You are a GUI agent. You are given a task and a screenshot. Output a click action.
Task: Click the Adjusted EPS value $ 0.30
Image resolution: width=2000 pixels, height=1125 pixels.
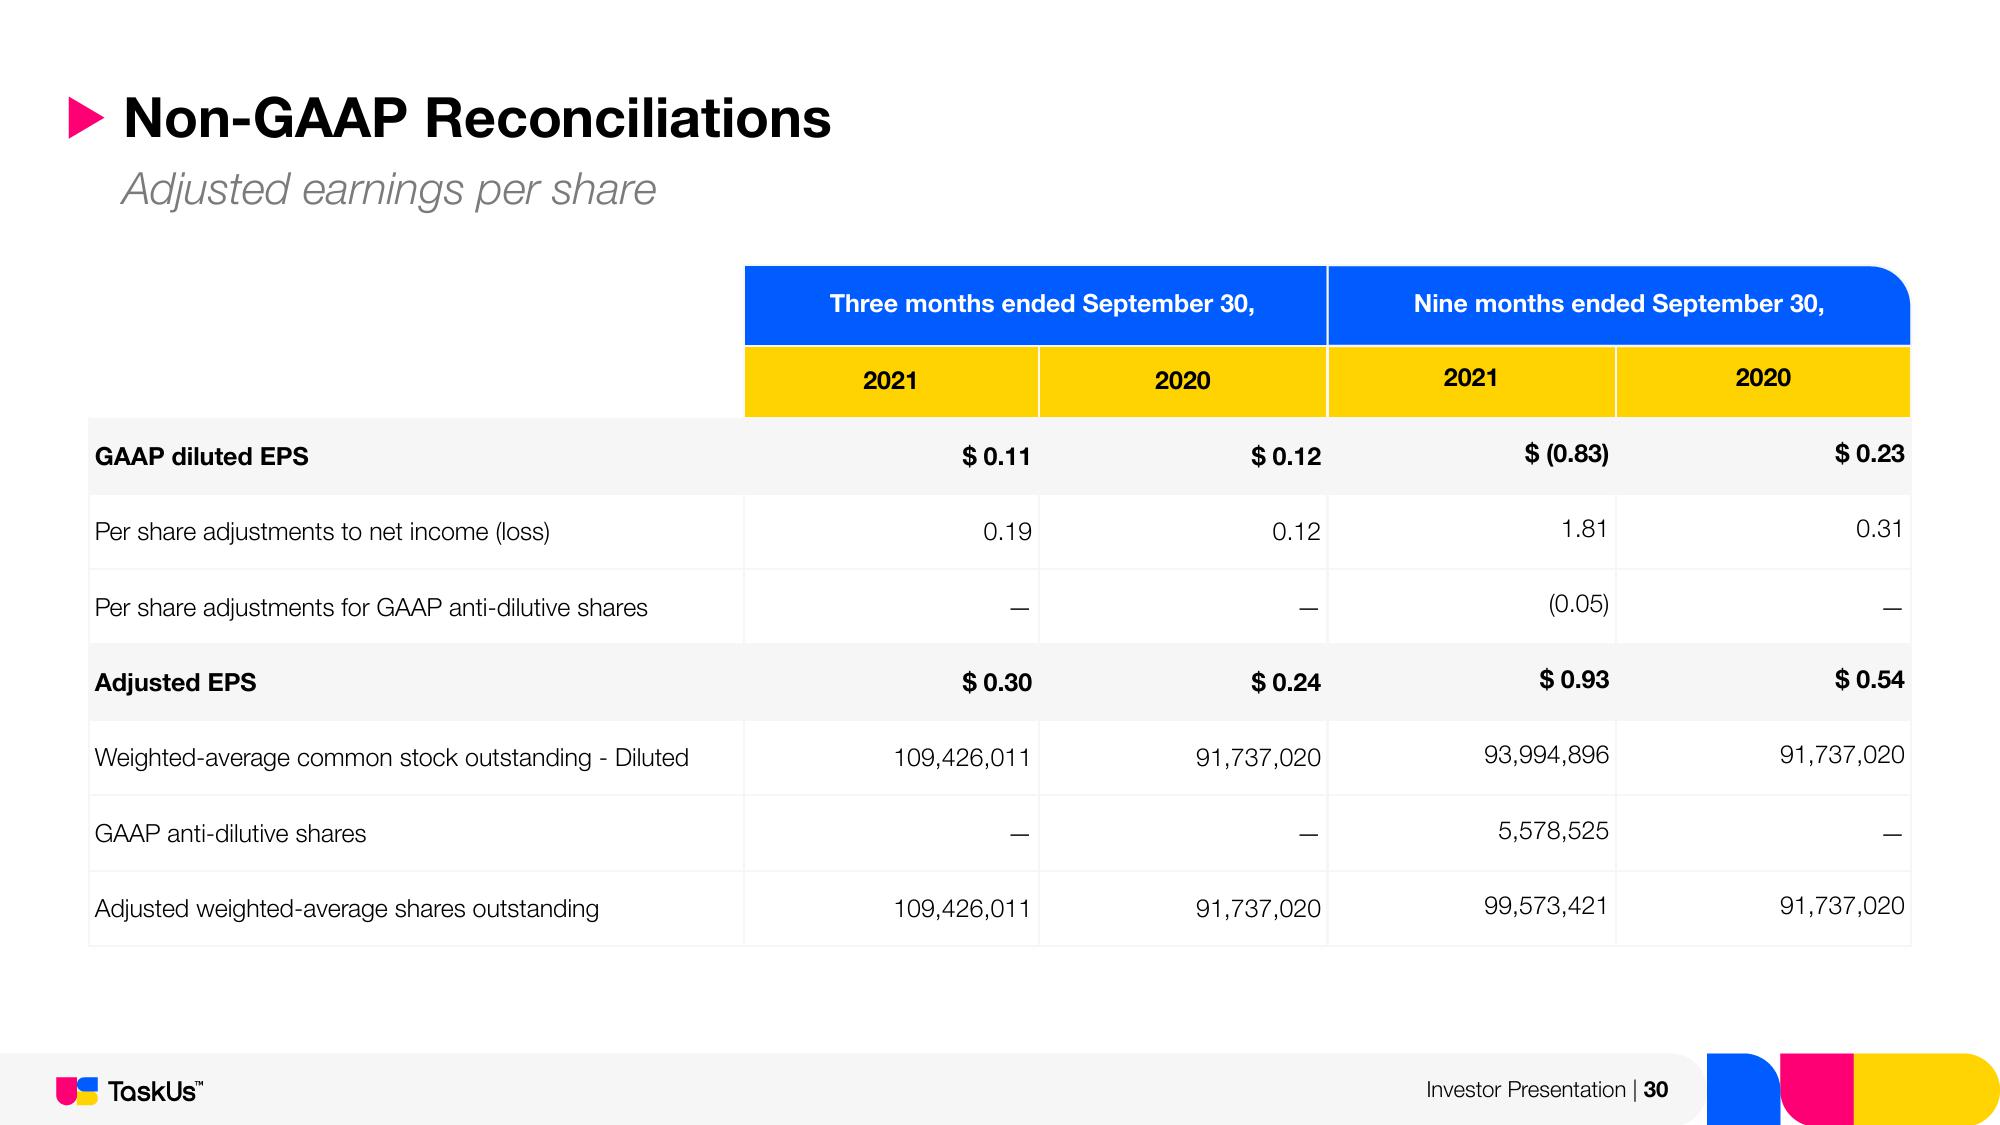(x=996, y=683)
